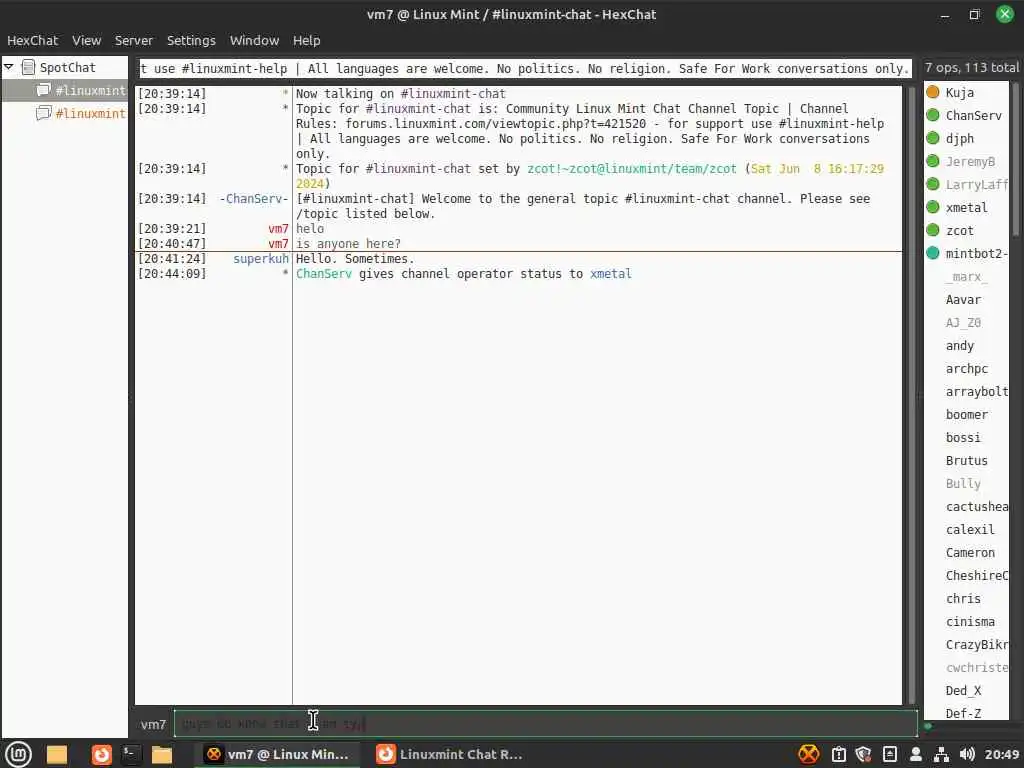Click the message input box
The image size is (1024, 768).
[545, 724]
